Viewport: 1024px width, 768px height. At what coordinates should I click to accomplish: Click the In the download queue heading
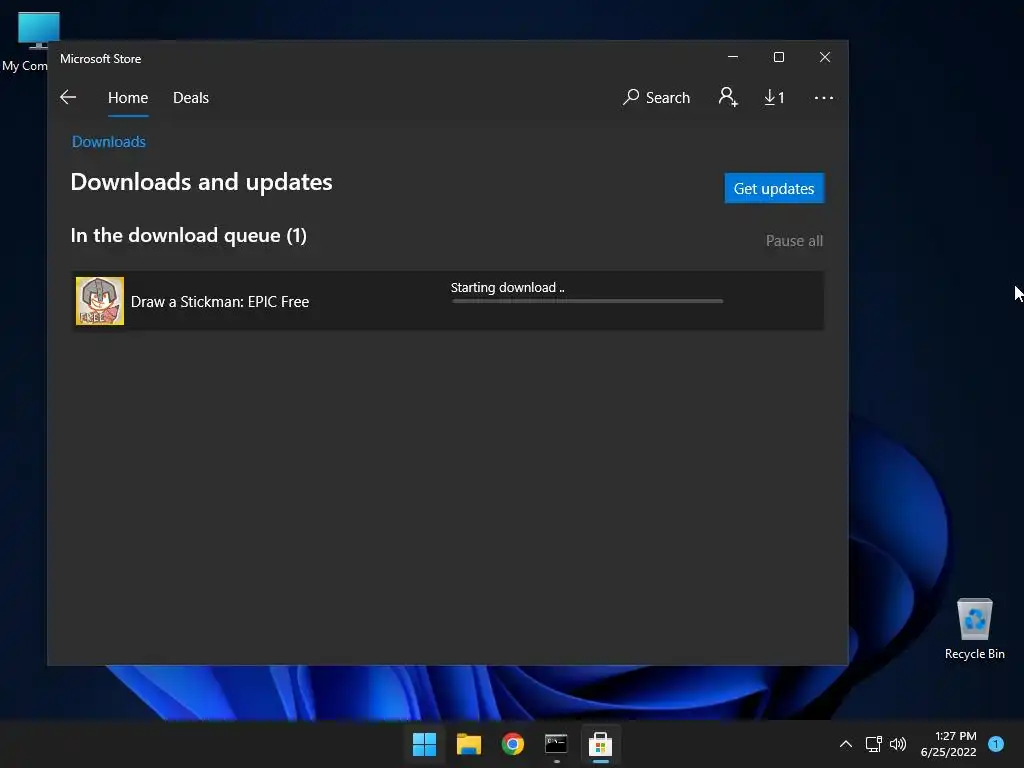pos(189,235)
